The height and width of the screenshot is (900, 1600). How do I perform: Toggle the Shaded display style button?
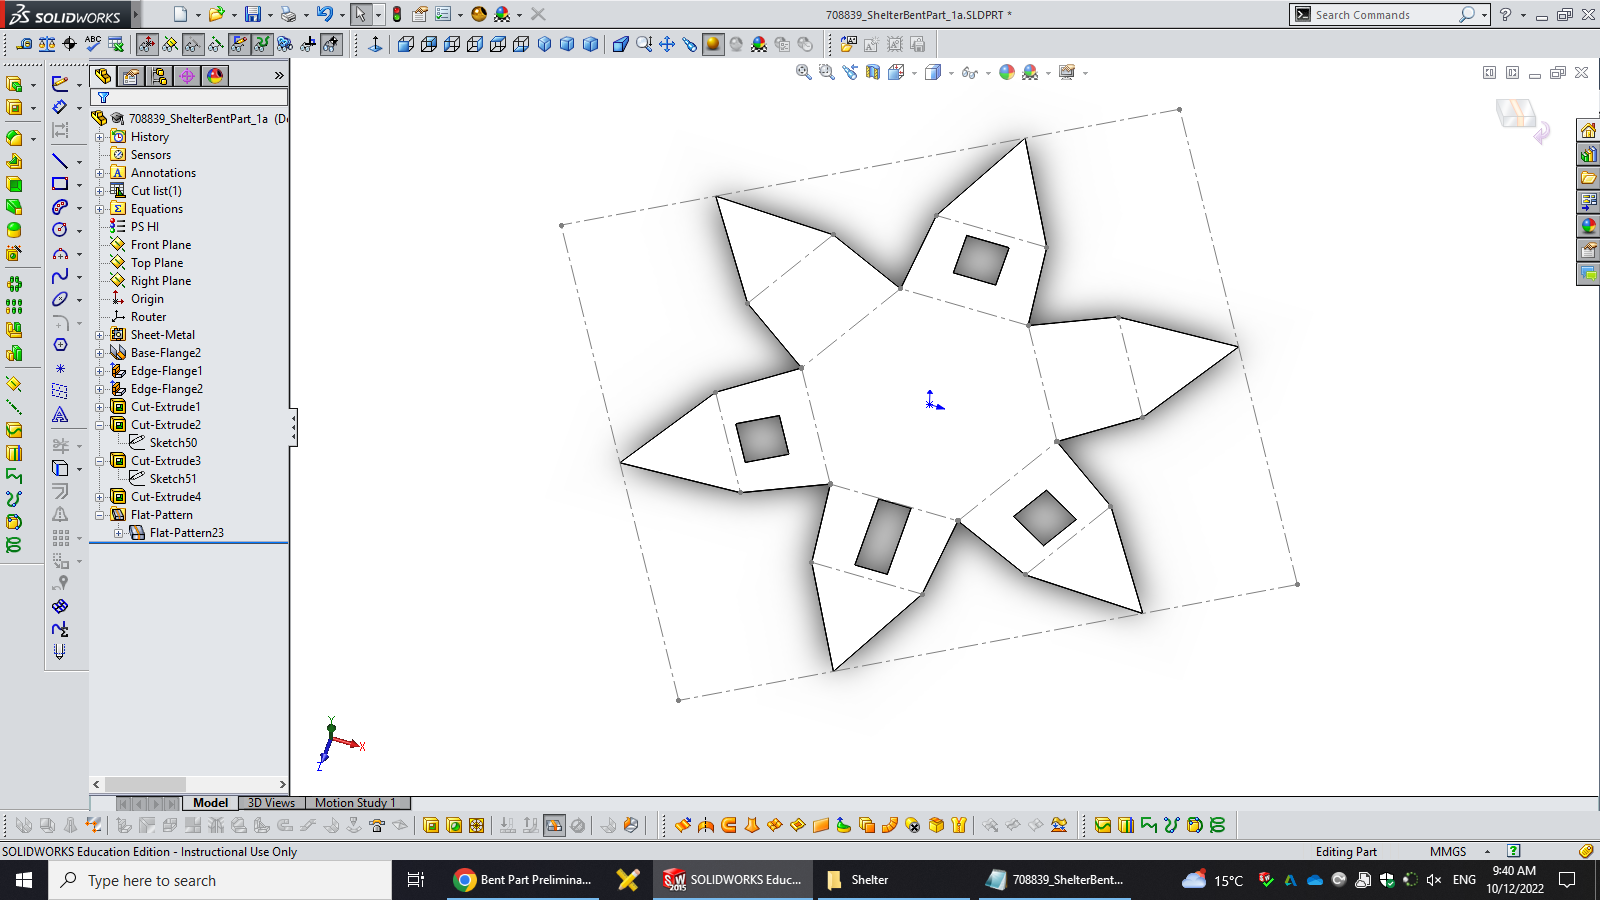coord(713,44)
